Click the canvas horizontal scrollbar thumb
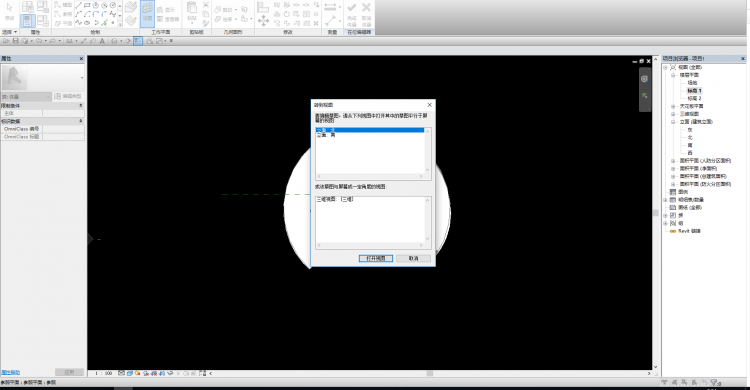Screen dimensions: 750x390 tap(430, 373)
